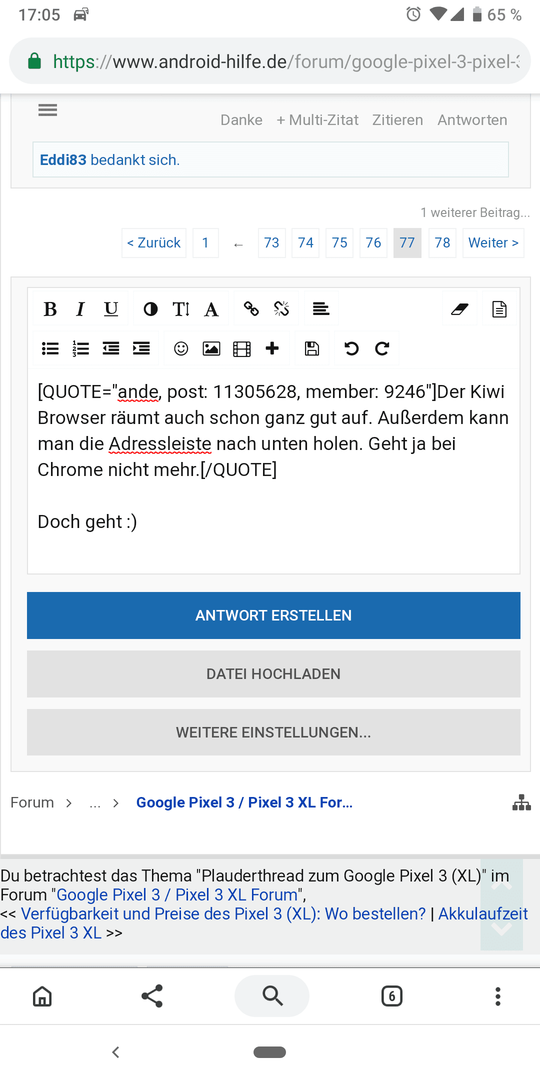Click into the reply text area
This screenshot has width=540, height=1080.
pos(273,470)
